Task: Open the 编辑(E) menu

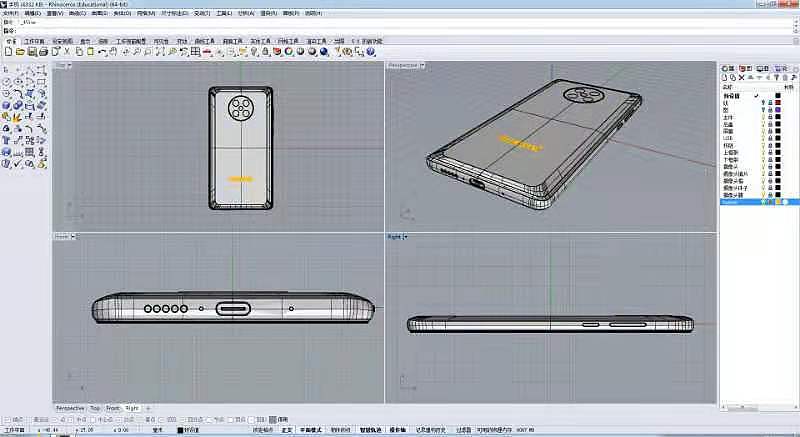Action: click(x=33, y=13)
